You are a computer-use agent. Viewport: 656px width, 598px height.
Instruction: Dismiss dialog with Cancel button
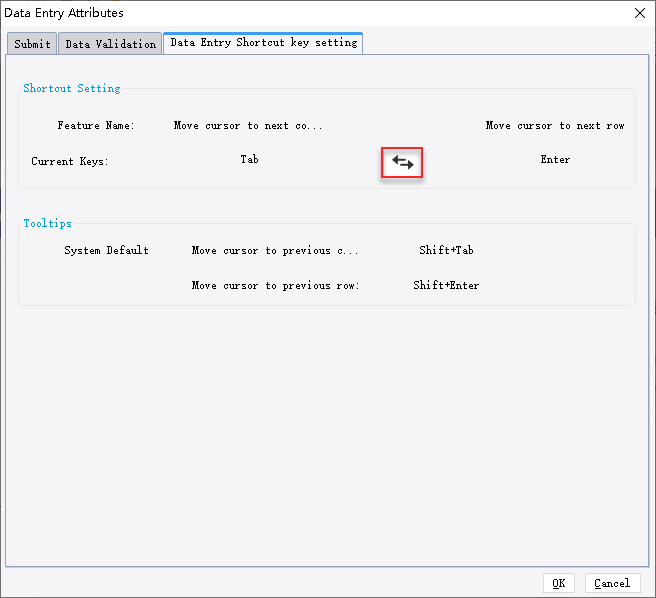tap(612, 583)
